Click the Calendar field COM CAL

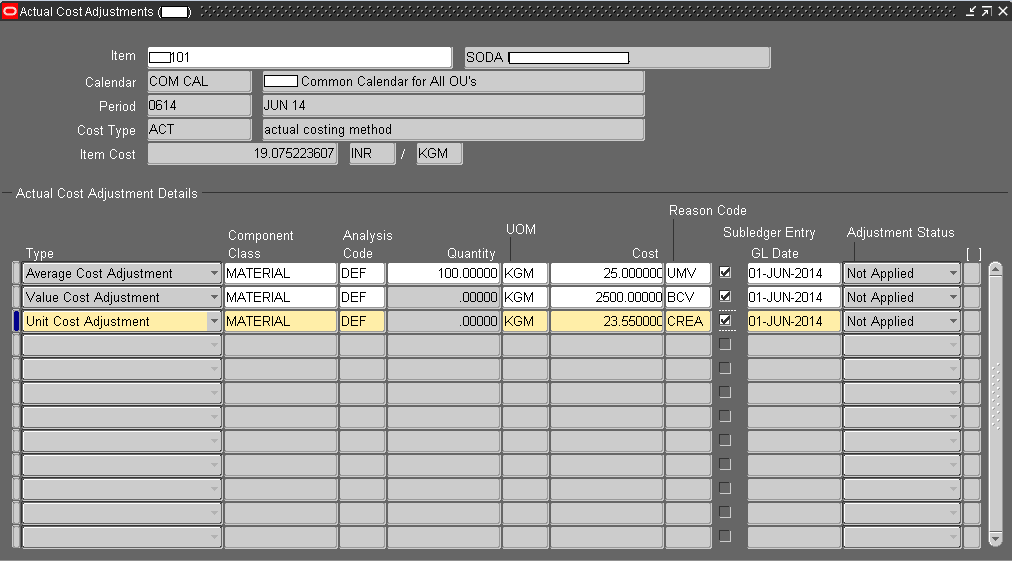coord(199,81)
